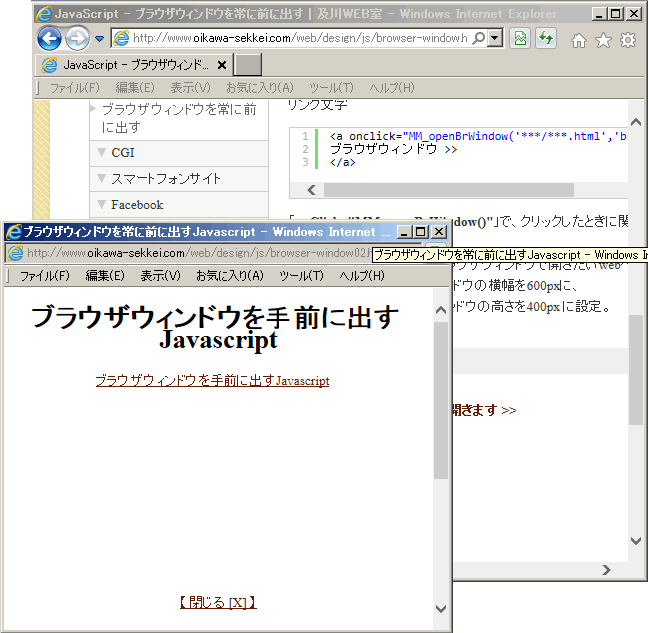Viewport: 648px width, 633px height.
Task: Minimize the popup browser window
Action: (404, 232)
